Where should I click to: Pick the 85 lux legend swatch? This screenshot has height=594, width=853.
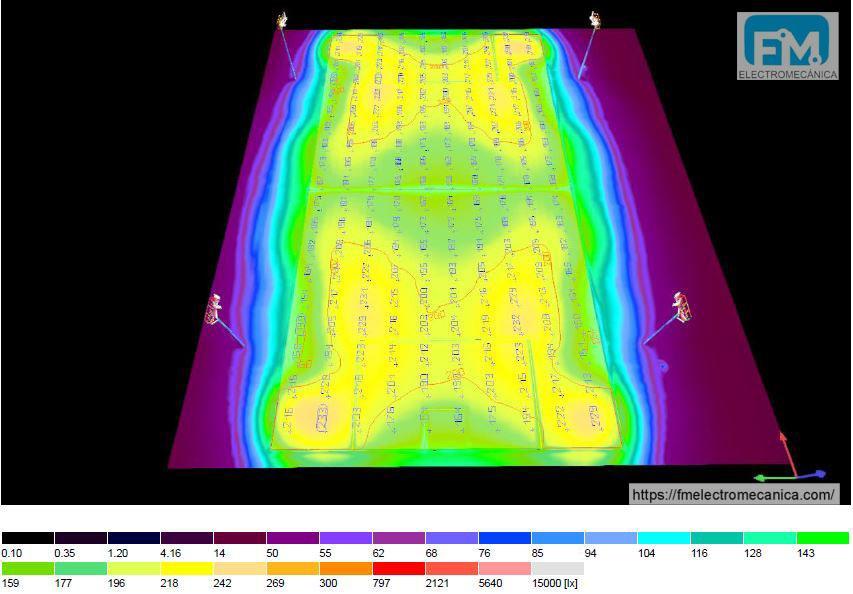point(558,538)
